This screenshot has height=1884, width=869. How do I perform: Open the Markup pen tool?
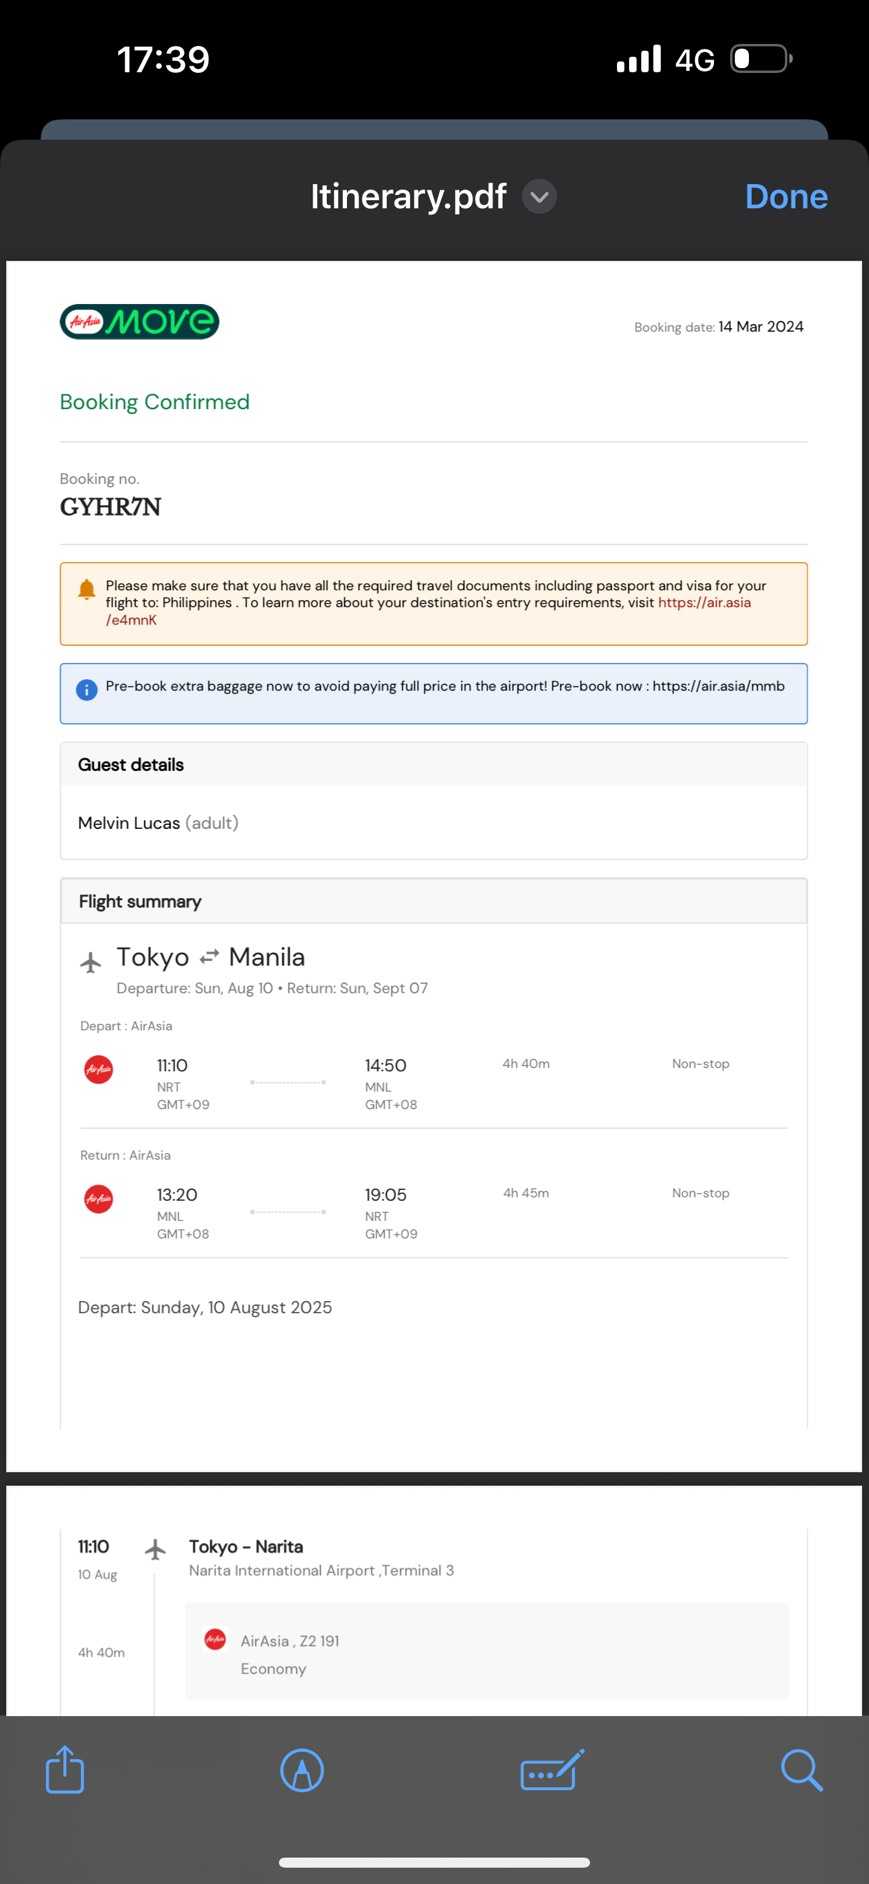(x=302, y=1770)
